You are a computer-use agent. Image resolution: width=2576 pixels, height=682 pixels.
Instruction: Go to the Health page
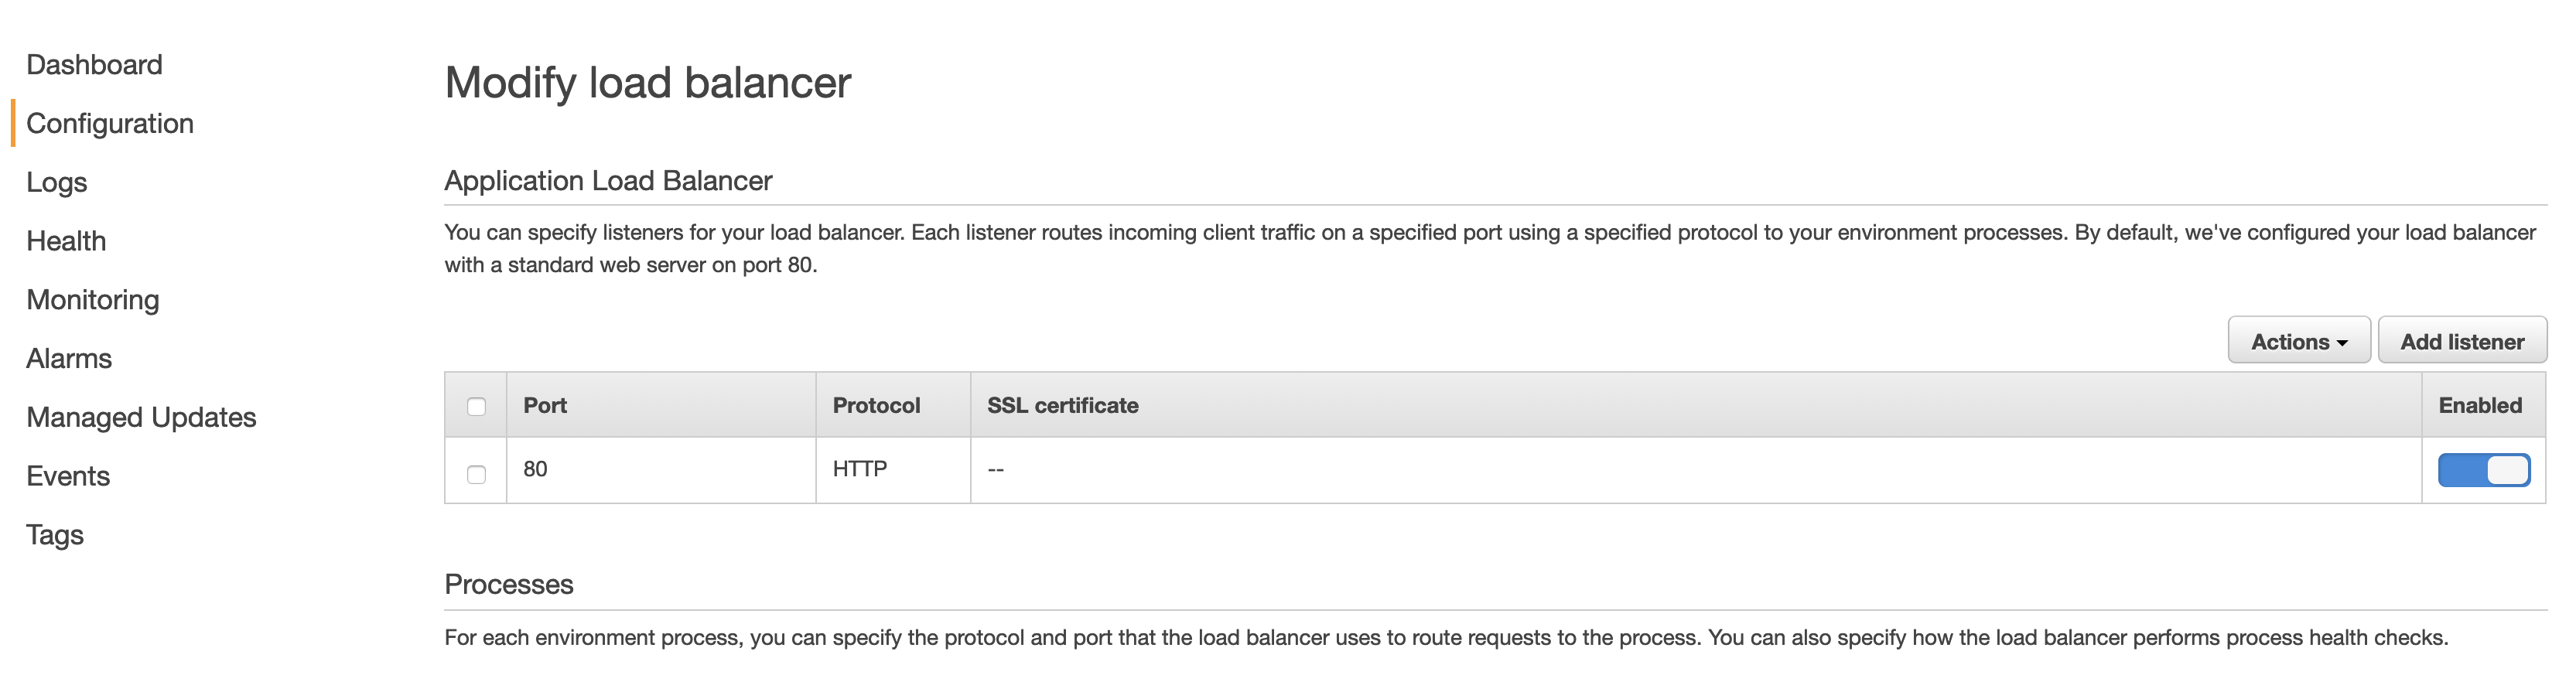click(x=66, y=241)
